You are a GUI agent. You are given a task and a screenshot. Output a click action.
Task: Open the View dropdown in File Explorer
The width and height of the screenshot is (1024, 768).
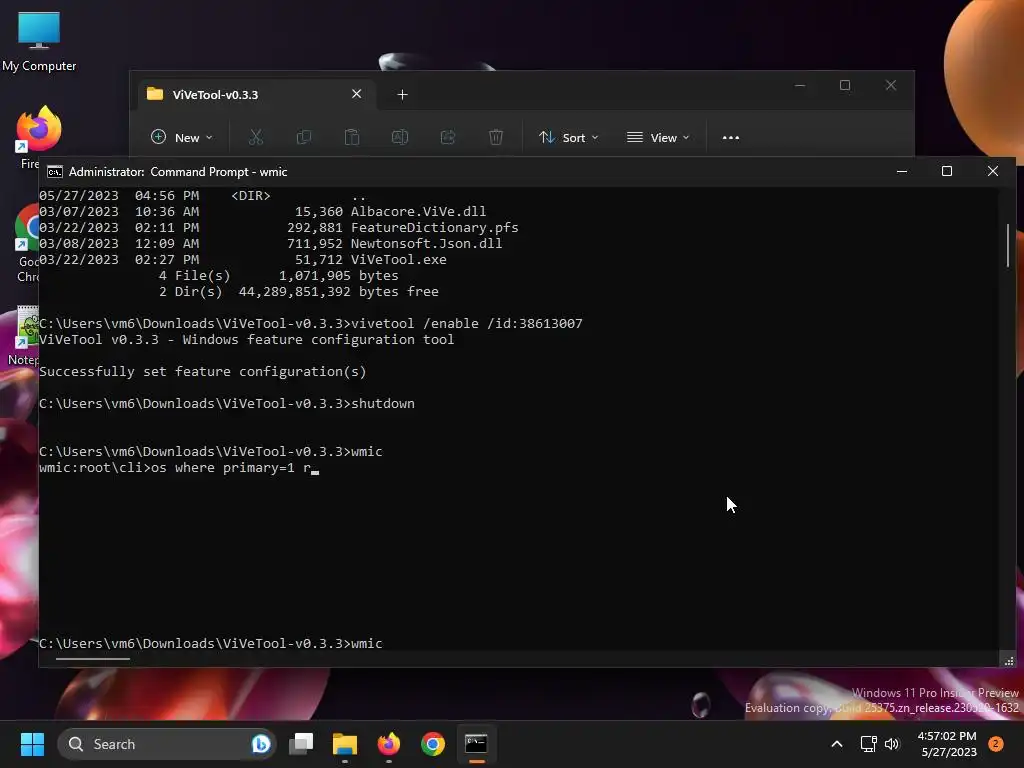coord(658,137)
